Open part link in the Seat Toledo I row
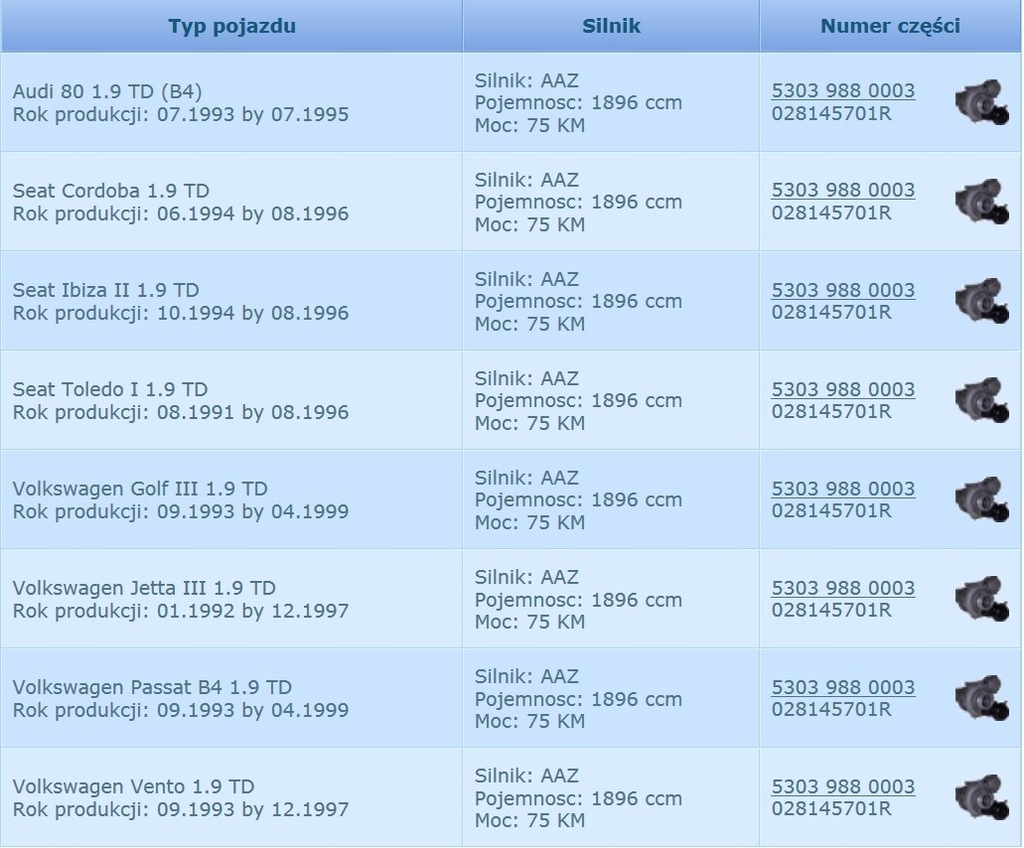1024x848 pixels. coord(843,389)
